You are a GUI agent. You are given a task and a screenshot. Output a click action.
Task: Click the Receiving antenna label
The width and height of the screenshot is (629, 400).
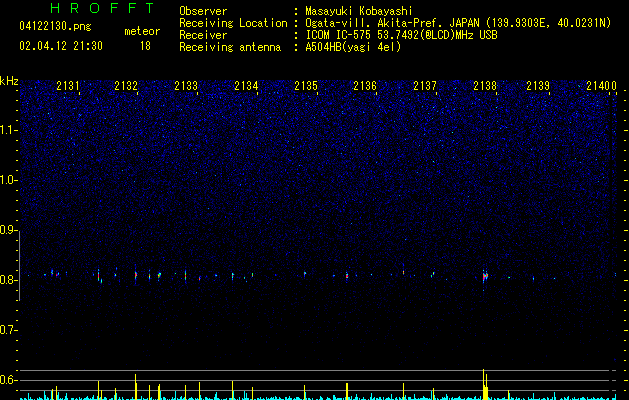click(230, 47)
